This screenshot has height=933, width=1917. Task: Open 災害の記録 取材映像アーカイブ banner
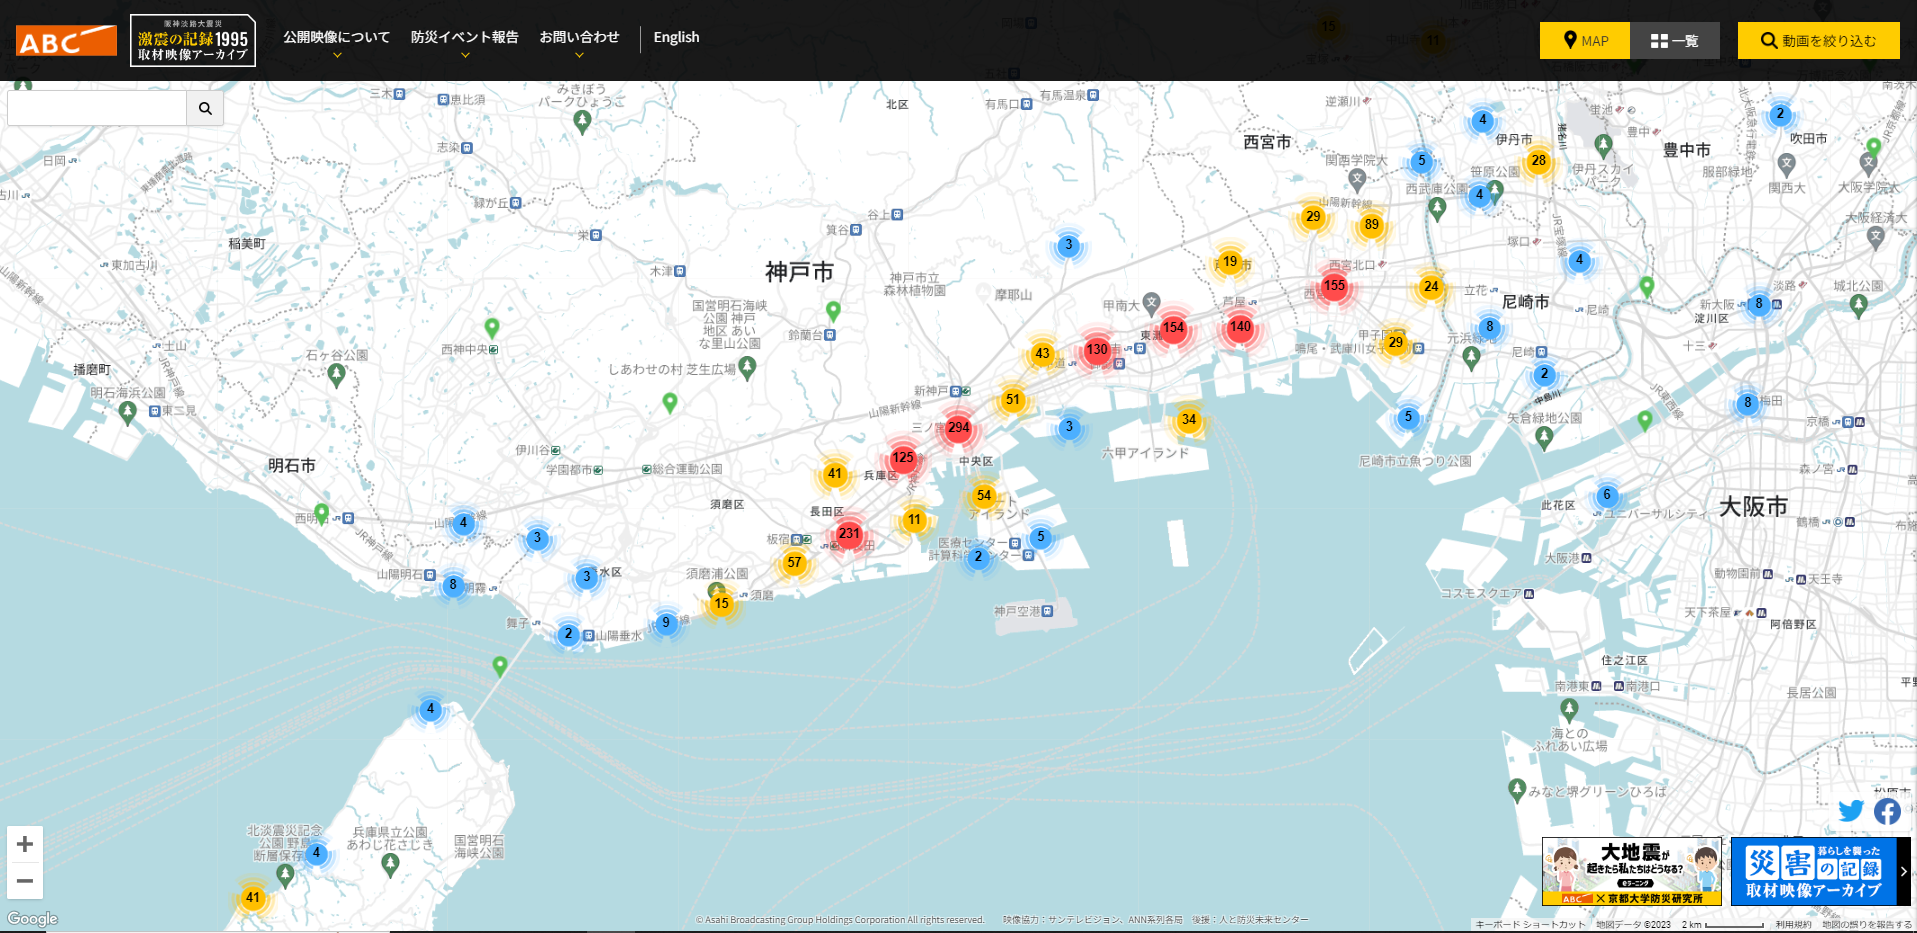[1813, 871]
